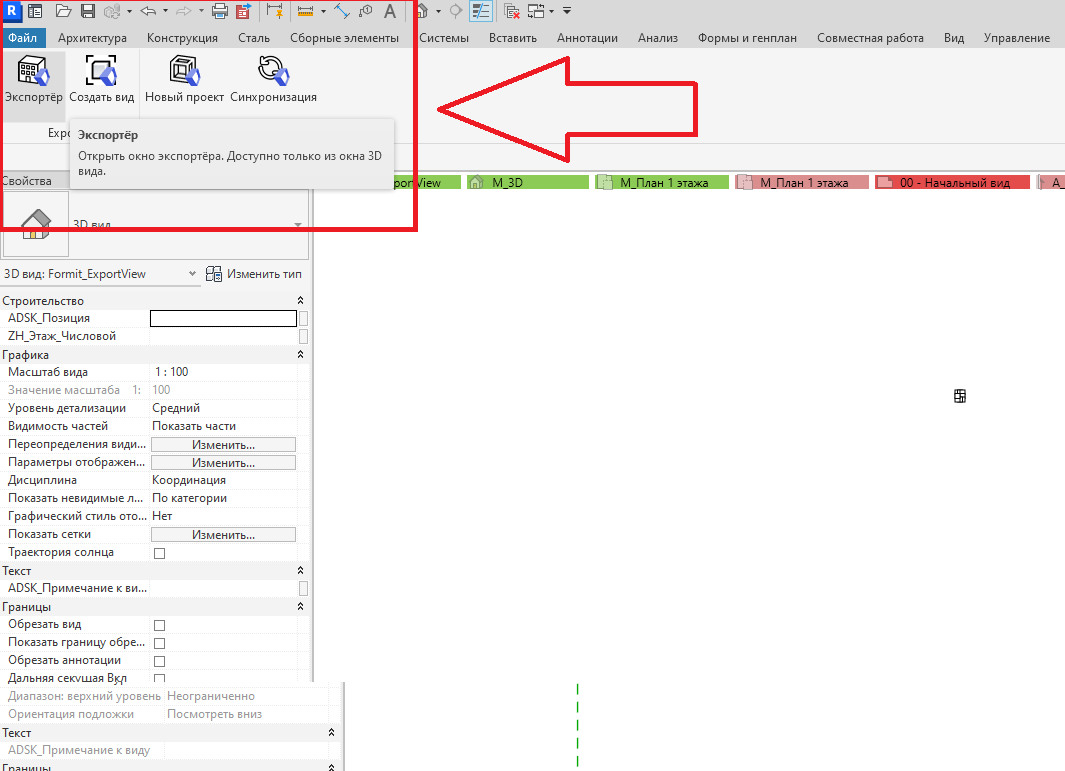The image size is (1065, 771).
Task: Switch to the Конструкция ribbon tab
Action: 183,38
